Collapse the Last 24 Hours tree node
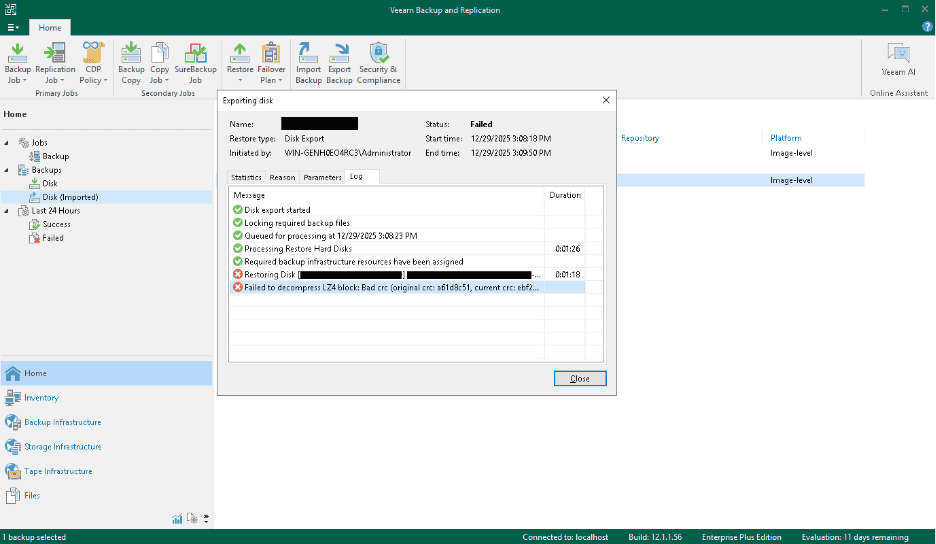The height and width of the screenshot is (544, 936). [x=7, y=211]
